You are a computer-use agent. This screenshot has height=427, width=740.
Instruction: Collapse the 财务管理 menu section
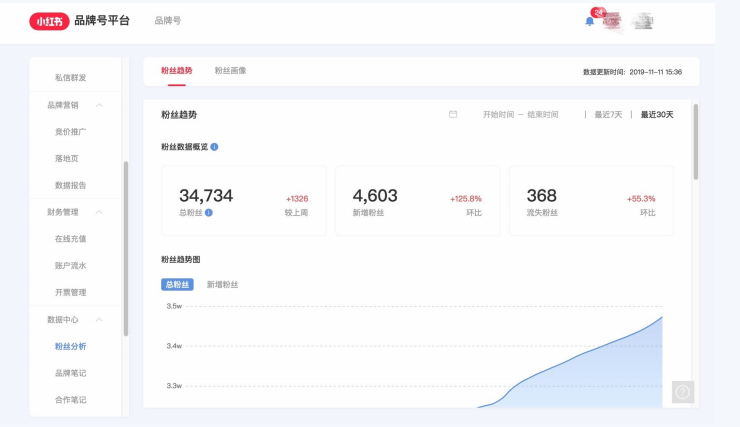[99, 212]
